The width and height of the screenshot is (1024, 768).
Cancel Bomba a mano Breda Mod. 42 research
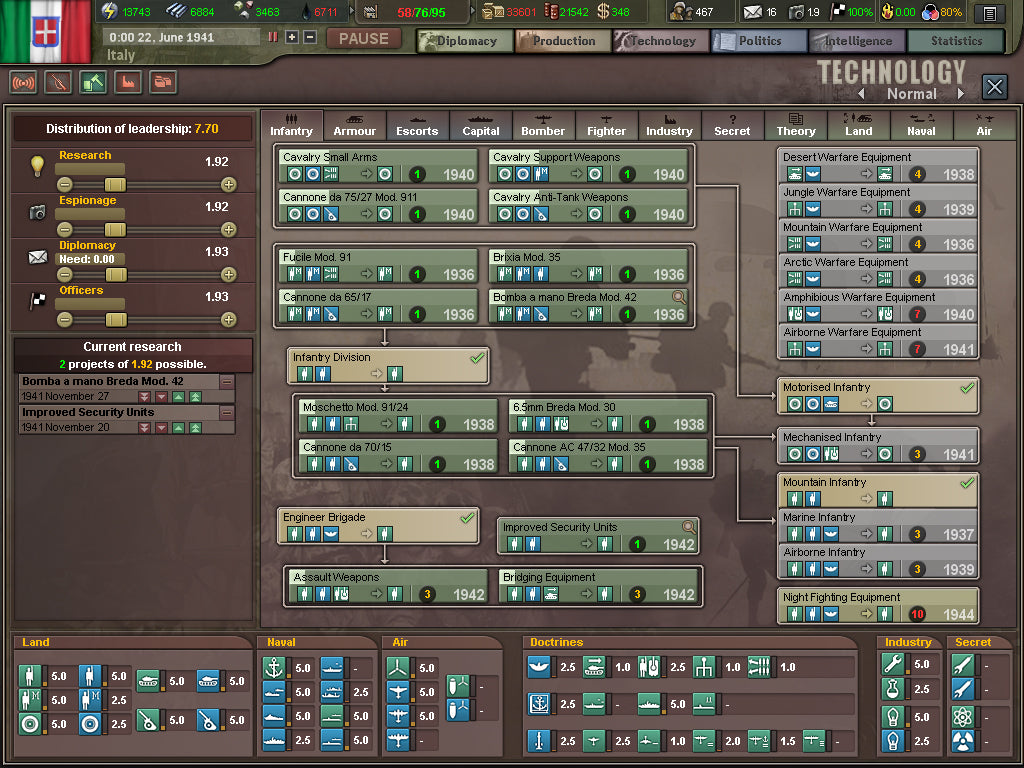[227, 382]
